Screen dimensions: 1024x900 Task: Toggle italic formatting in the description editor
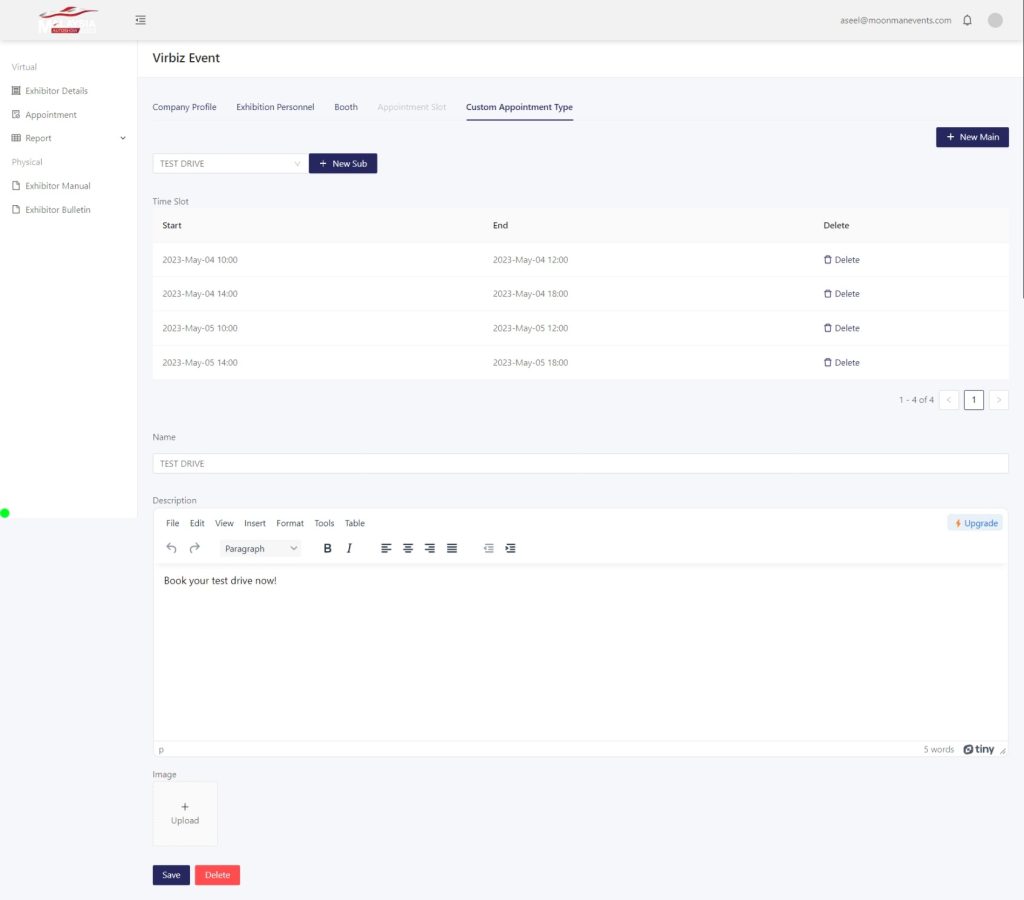tap(349, 548)
